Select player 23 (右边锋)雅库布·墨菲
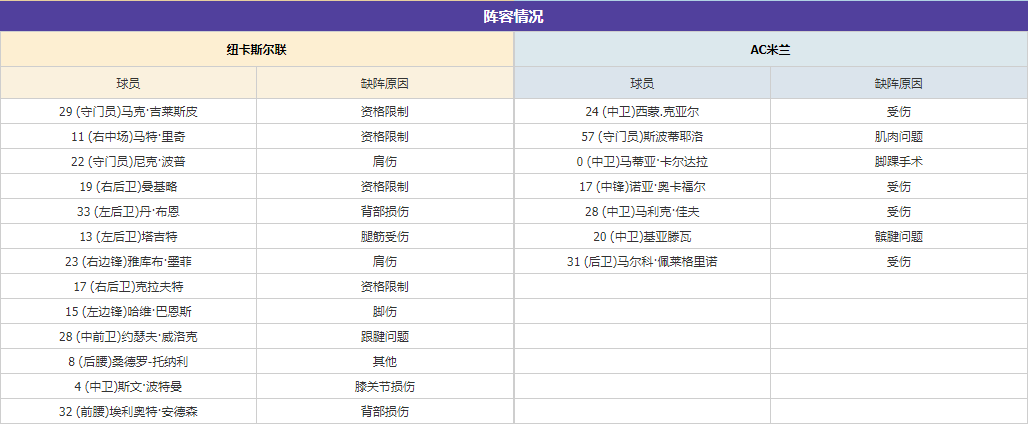This screenshot has width=1028, height=424. click(x=128, y=261)
